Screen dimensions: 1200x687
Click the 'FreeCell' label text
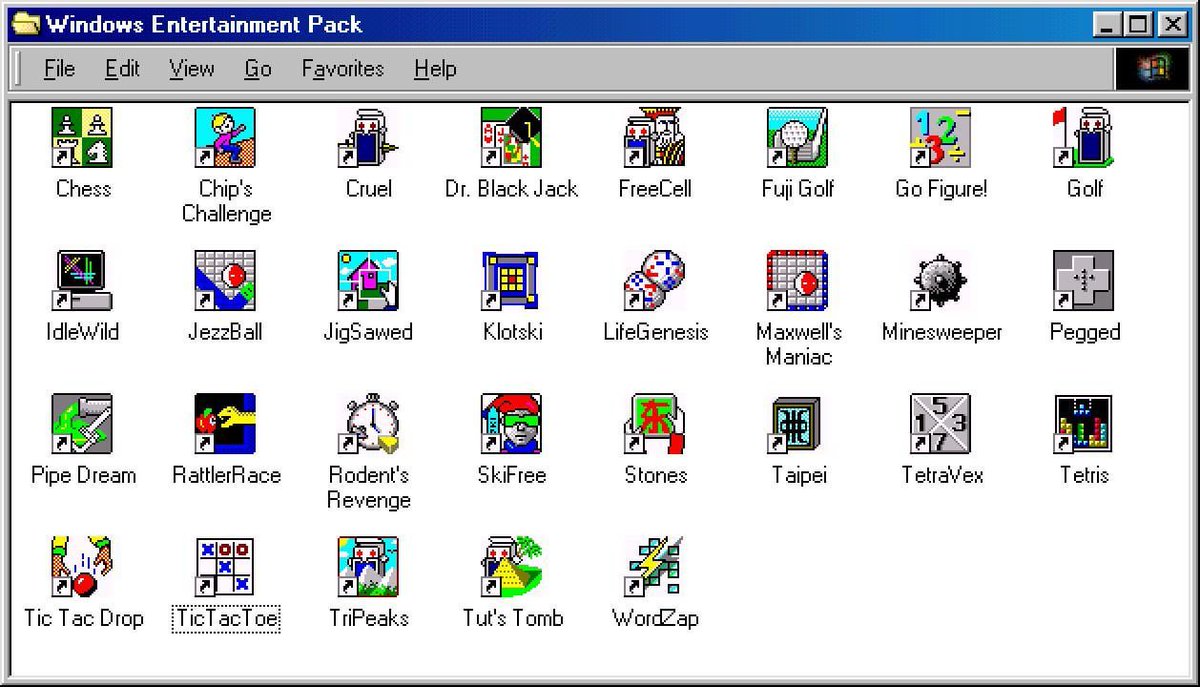(655, 189)
